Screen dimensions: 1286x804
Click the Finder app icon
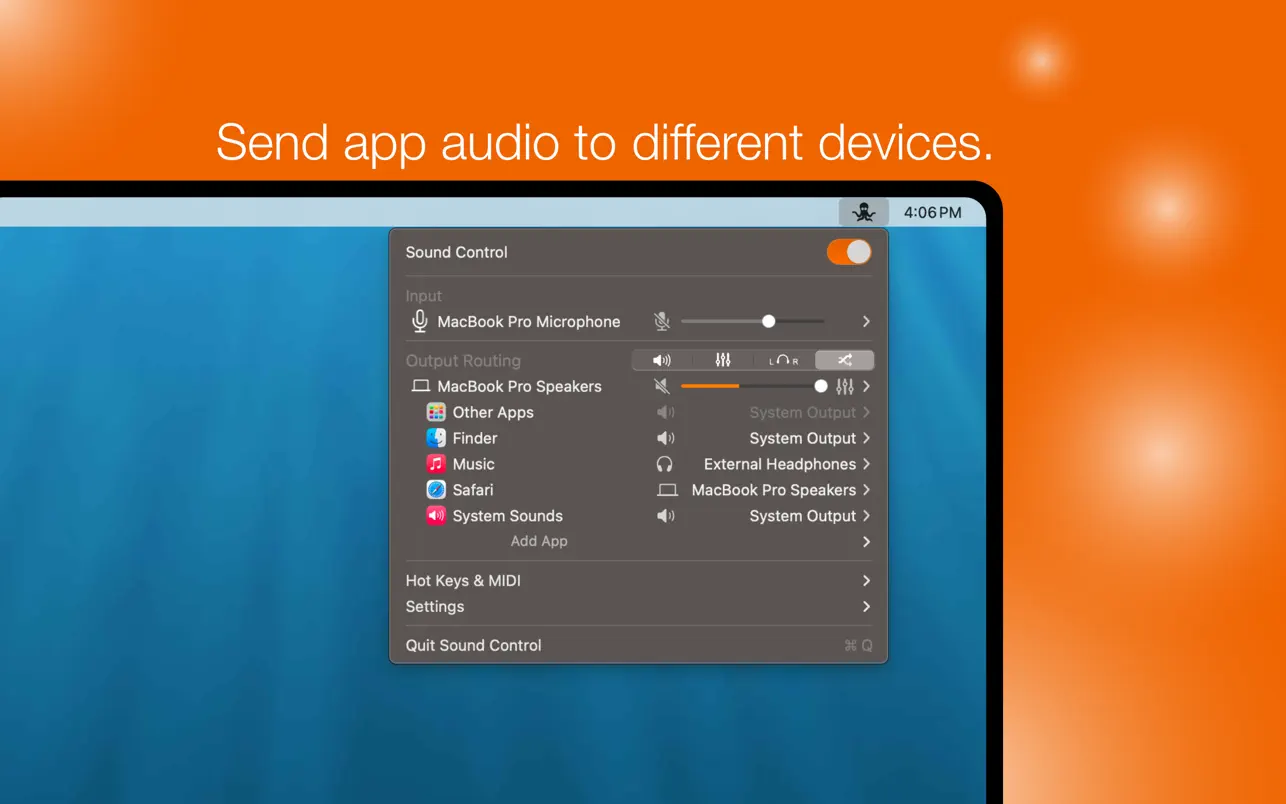pos(436,438)
